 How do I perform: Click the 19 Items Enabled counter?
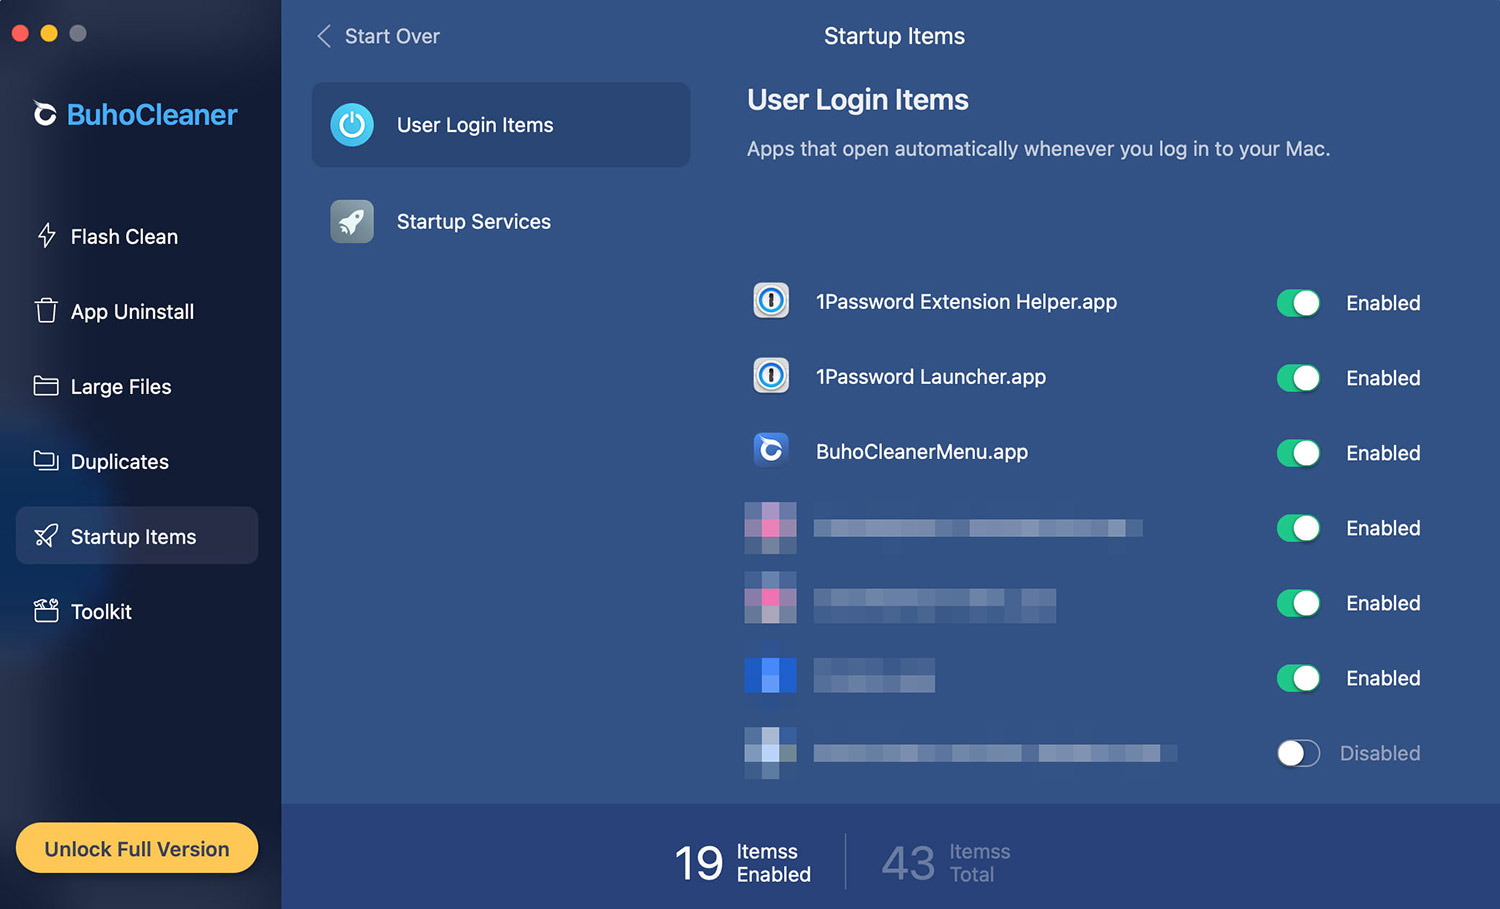[743, 862]
